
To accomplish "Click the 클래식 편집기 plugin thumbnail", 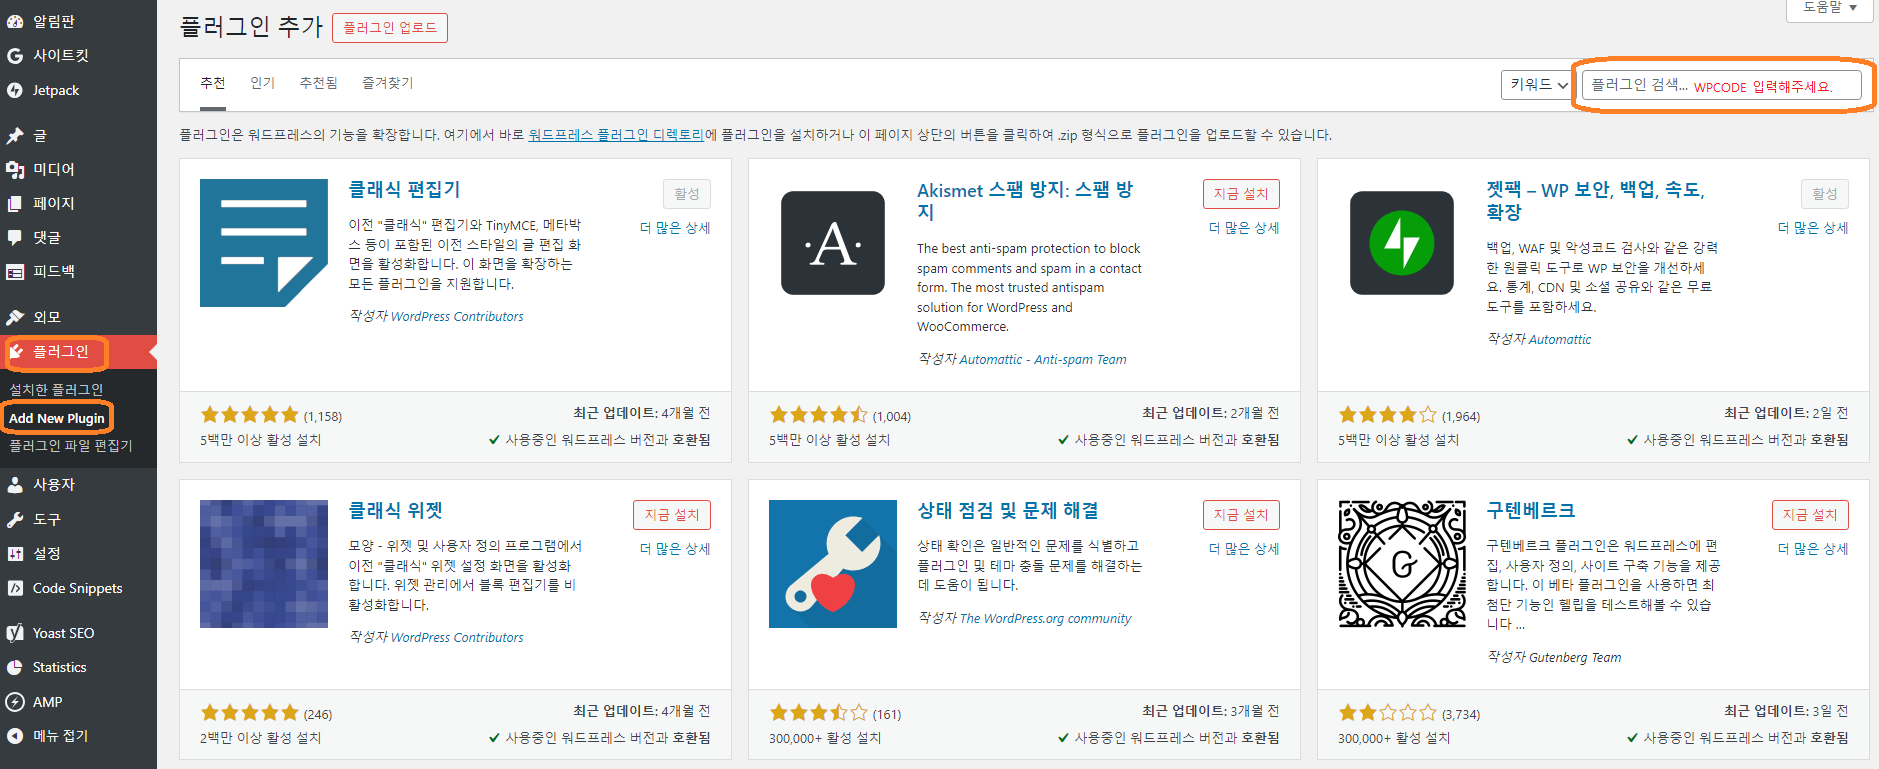I will click(x=264, y=243).
